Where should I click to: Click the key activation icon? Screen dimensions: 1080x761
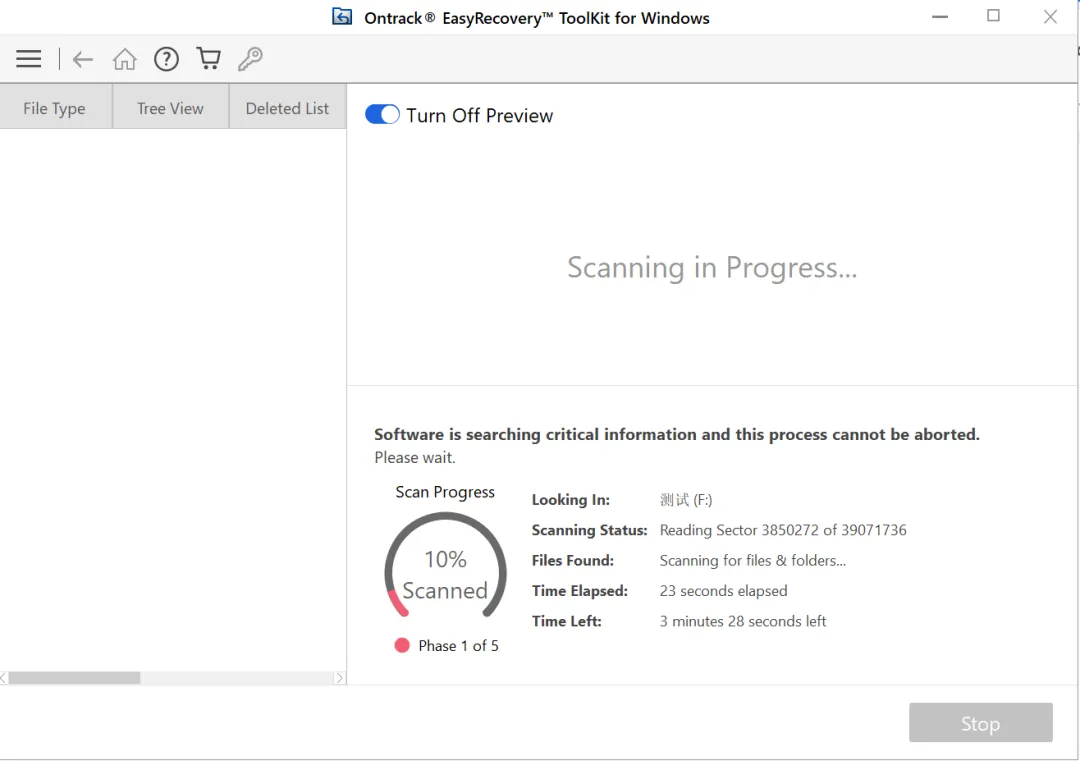click(x=250, y=59)
